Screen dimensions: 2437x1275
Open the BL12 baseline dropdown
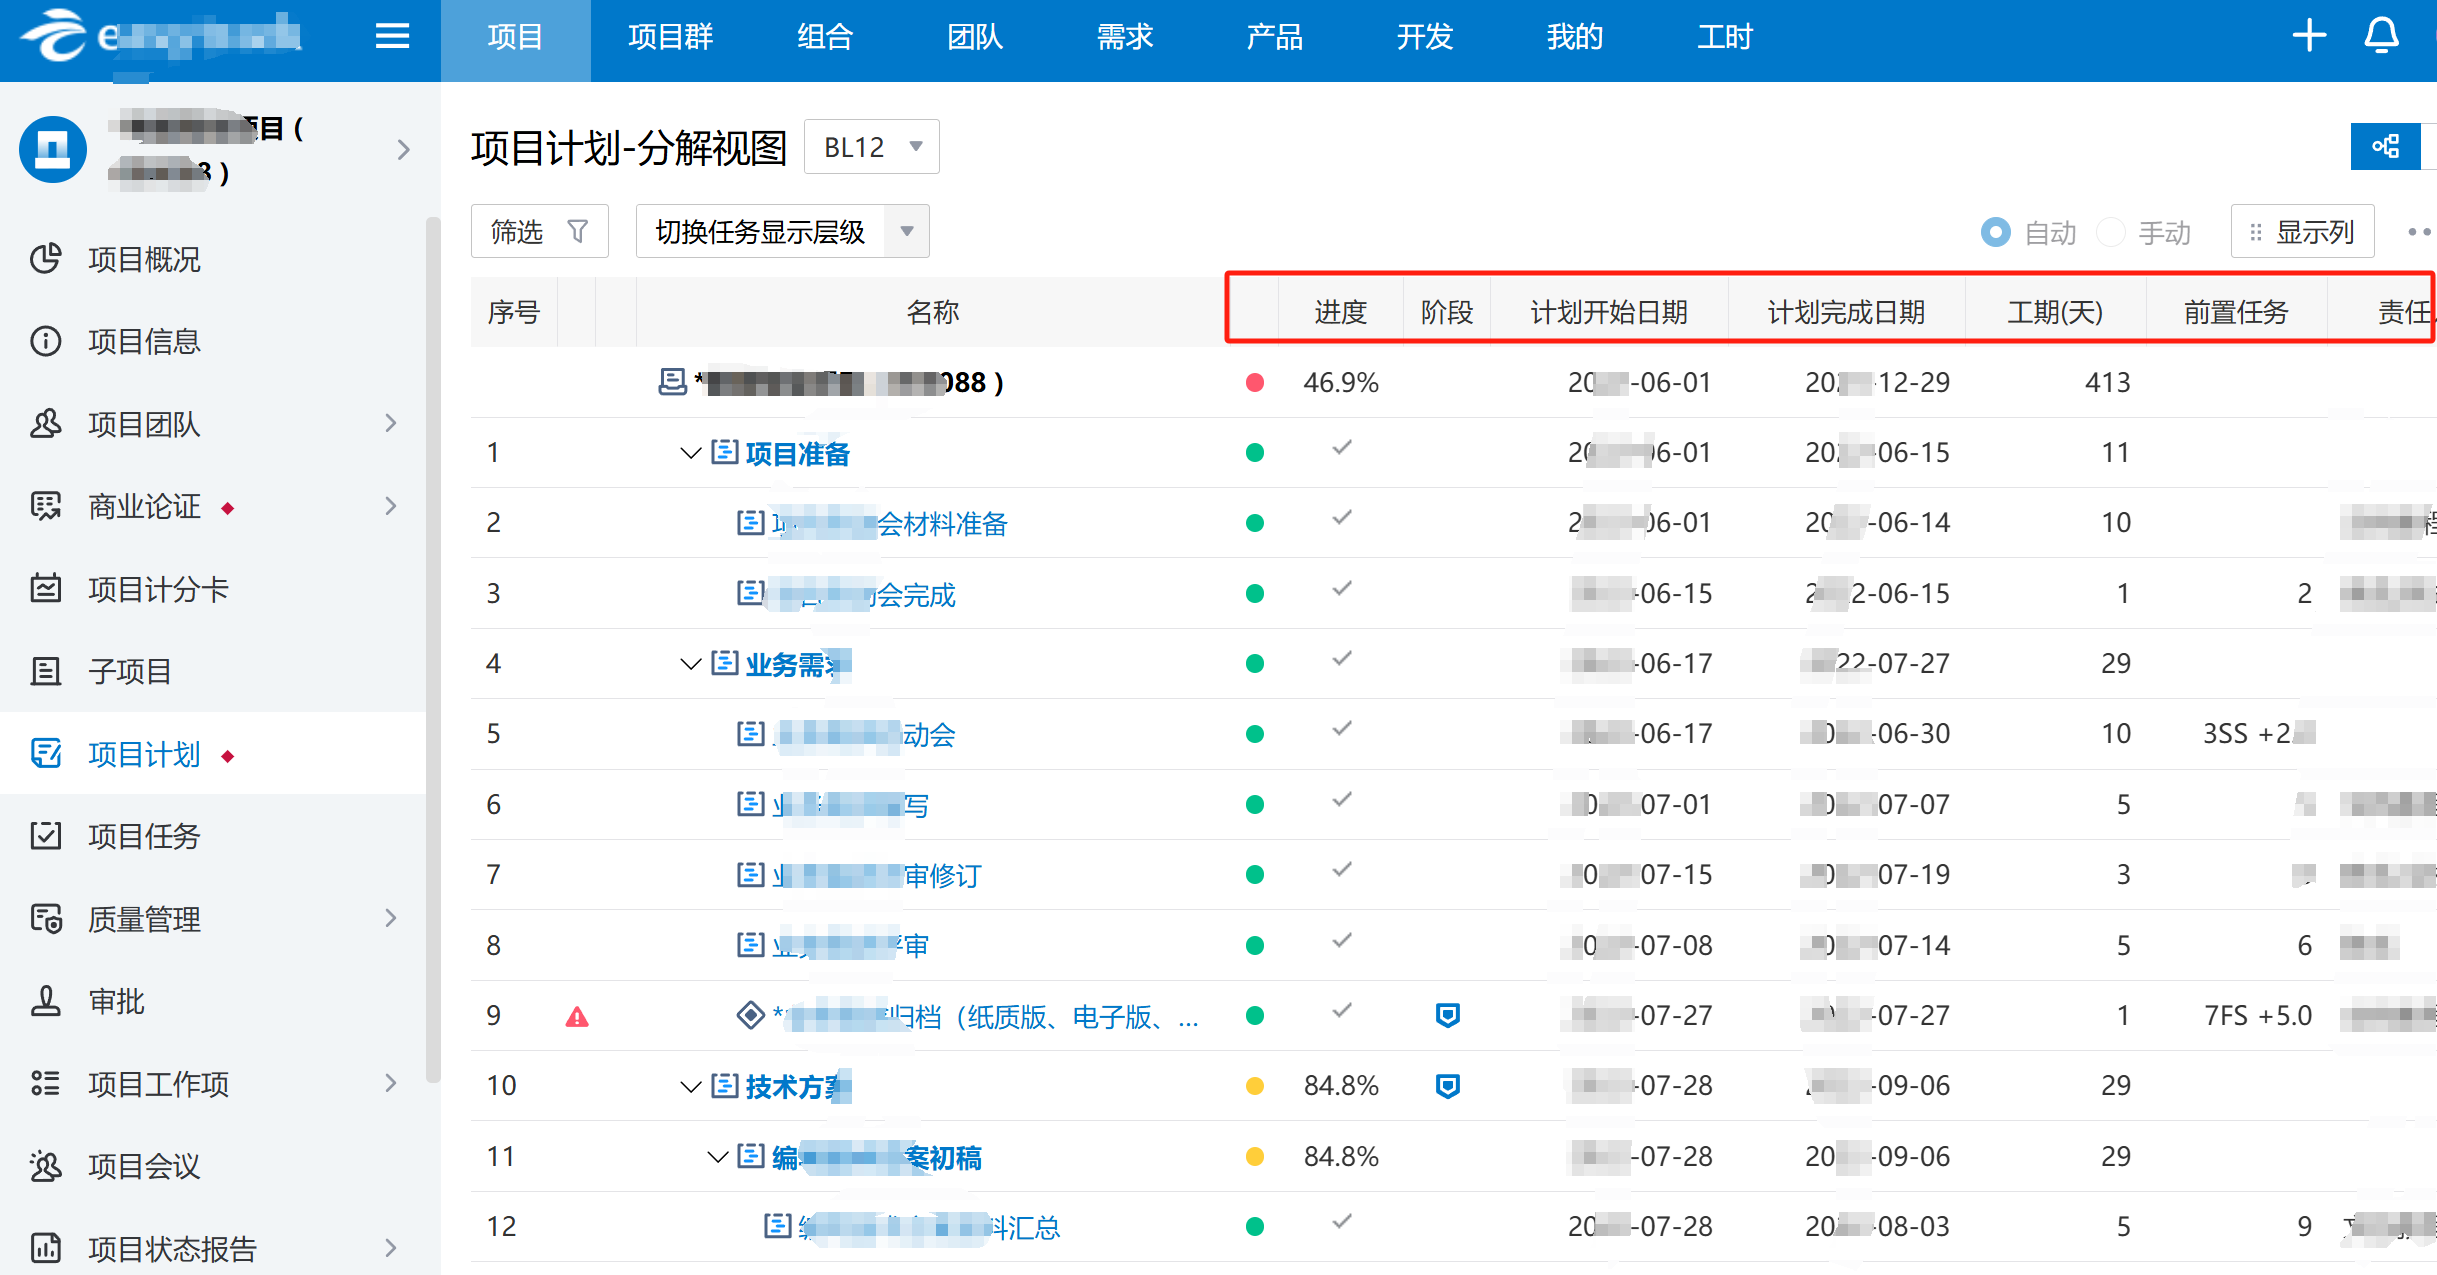click(871, 147)
